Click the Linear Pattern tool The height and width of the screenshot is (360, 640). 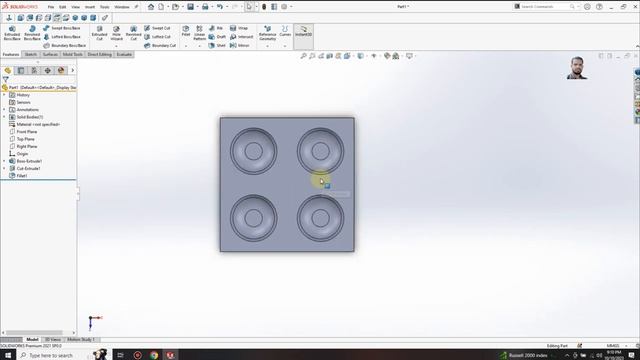199,33
